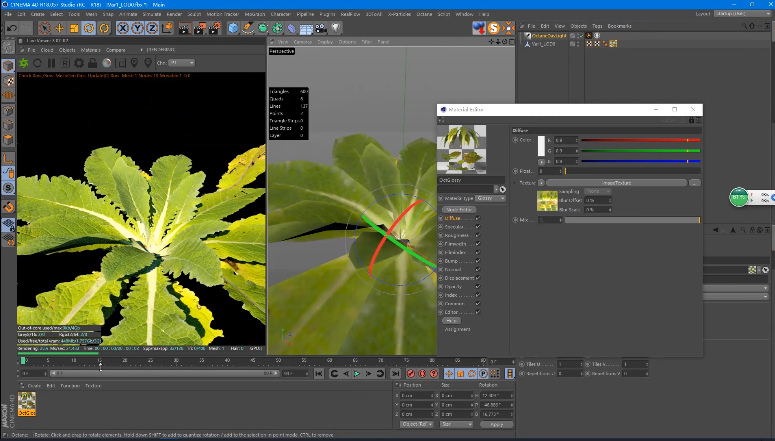Select the Move tool
Viewport: 775px width, 441px height.
pos(59,28)
